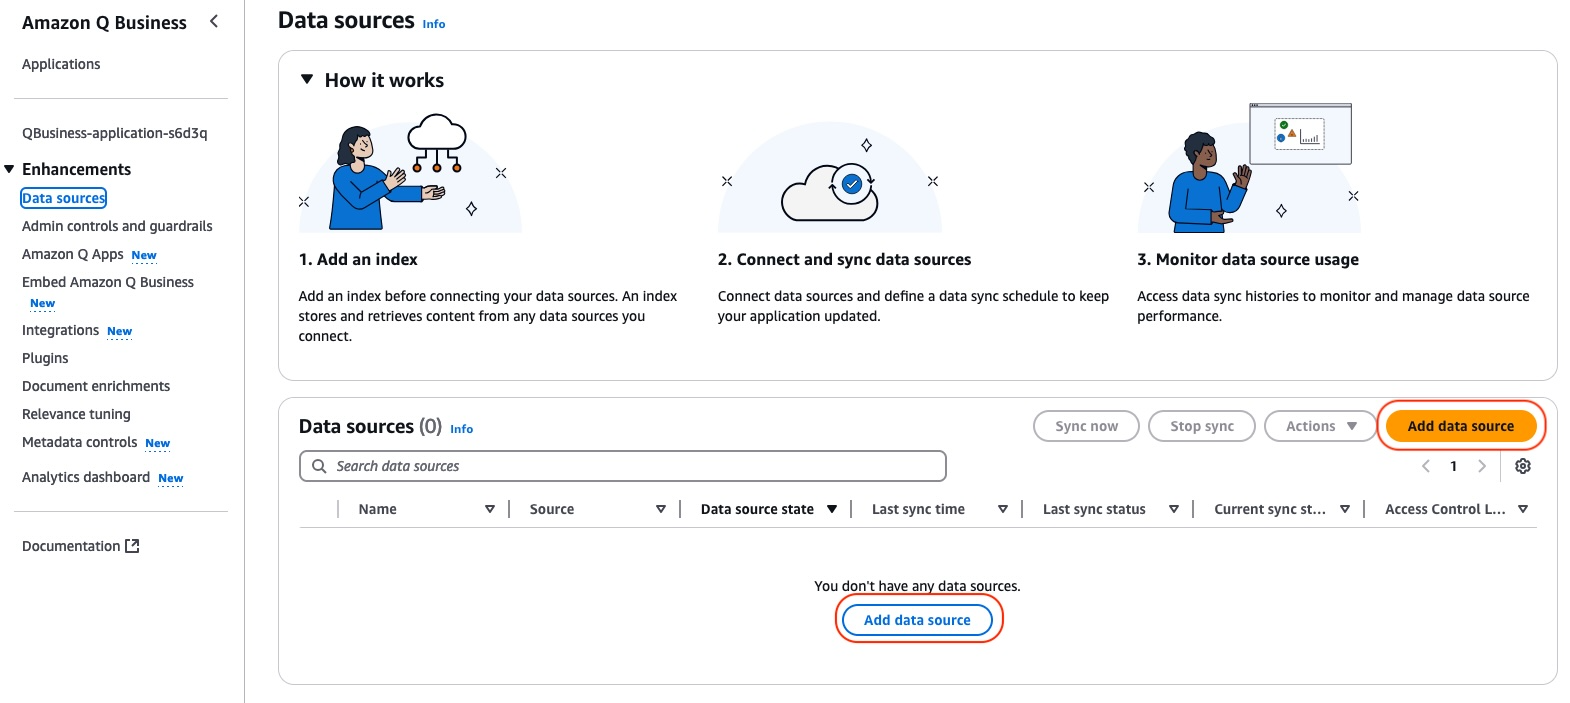Select Data sources in sidebar
This screenshot has width=1570, height=703.
coord(64,198)
